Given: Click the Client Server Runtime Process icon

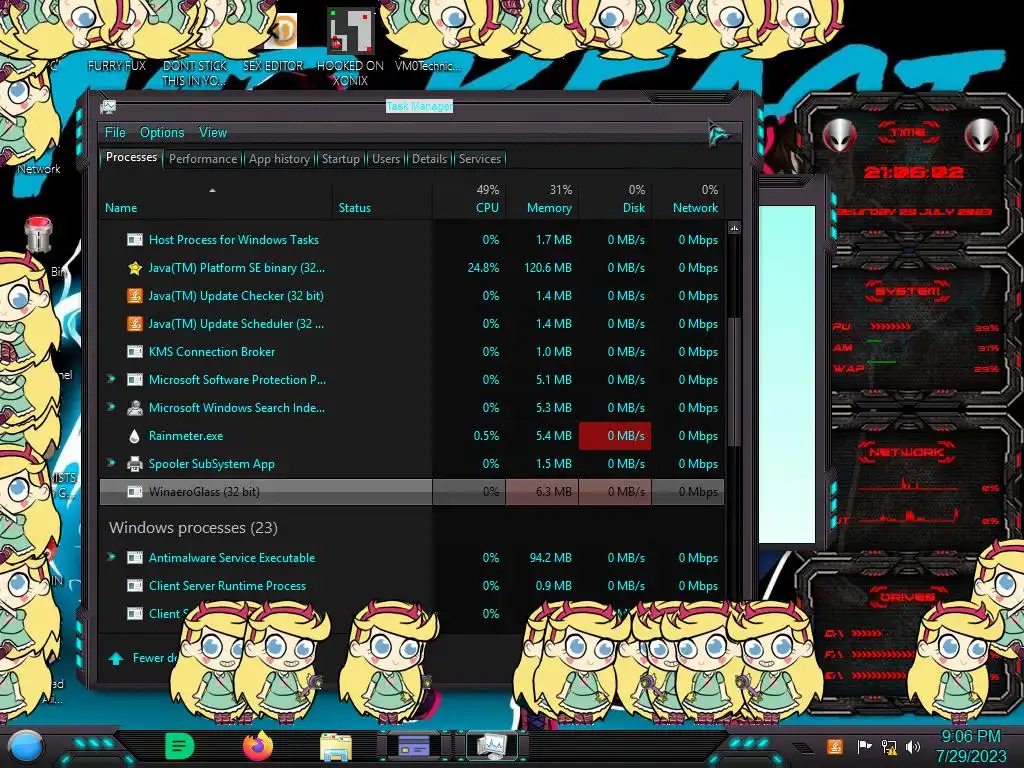Looking at the screenshot, I should [135, 586].
